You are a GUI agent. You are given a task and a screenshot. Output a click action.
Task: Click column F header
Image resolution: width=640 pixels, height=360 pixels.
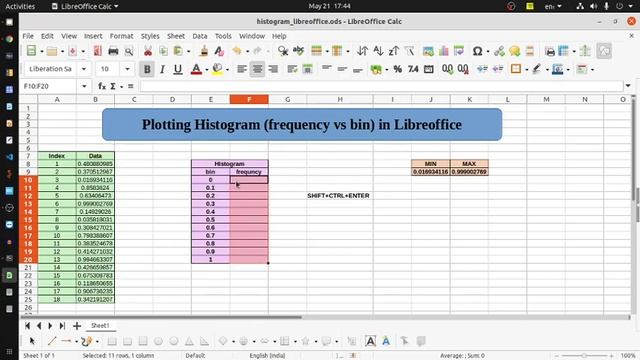(x=249, y=99)
